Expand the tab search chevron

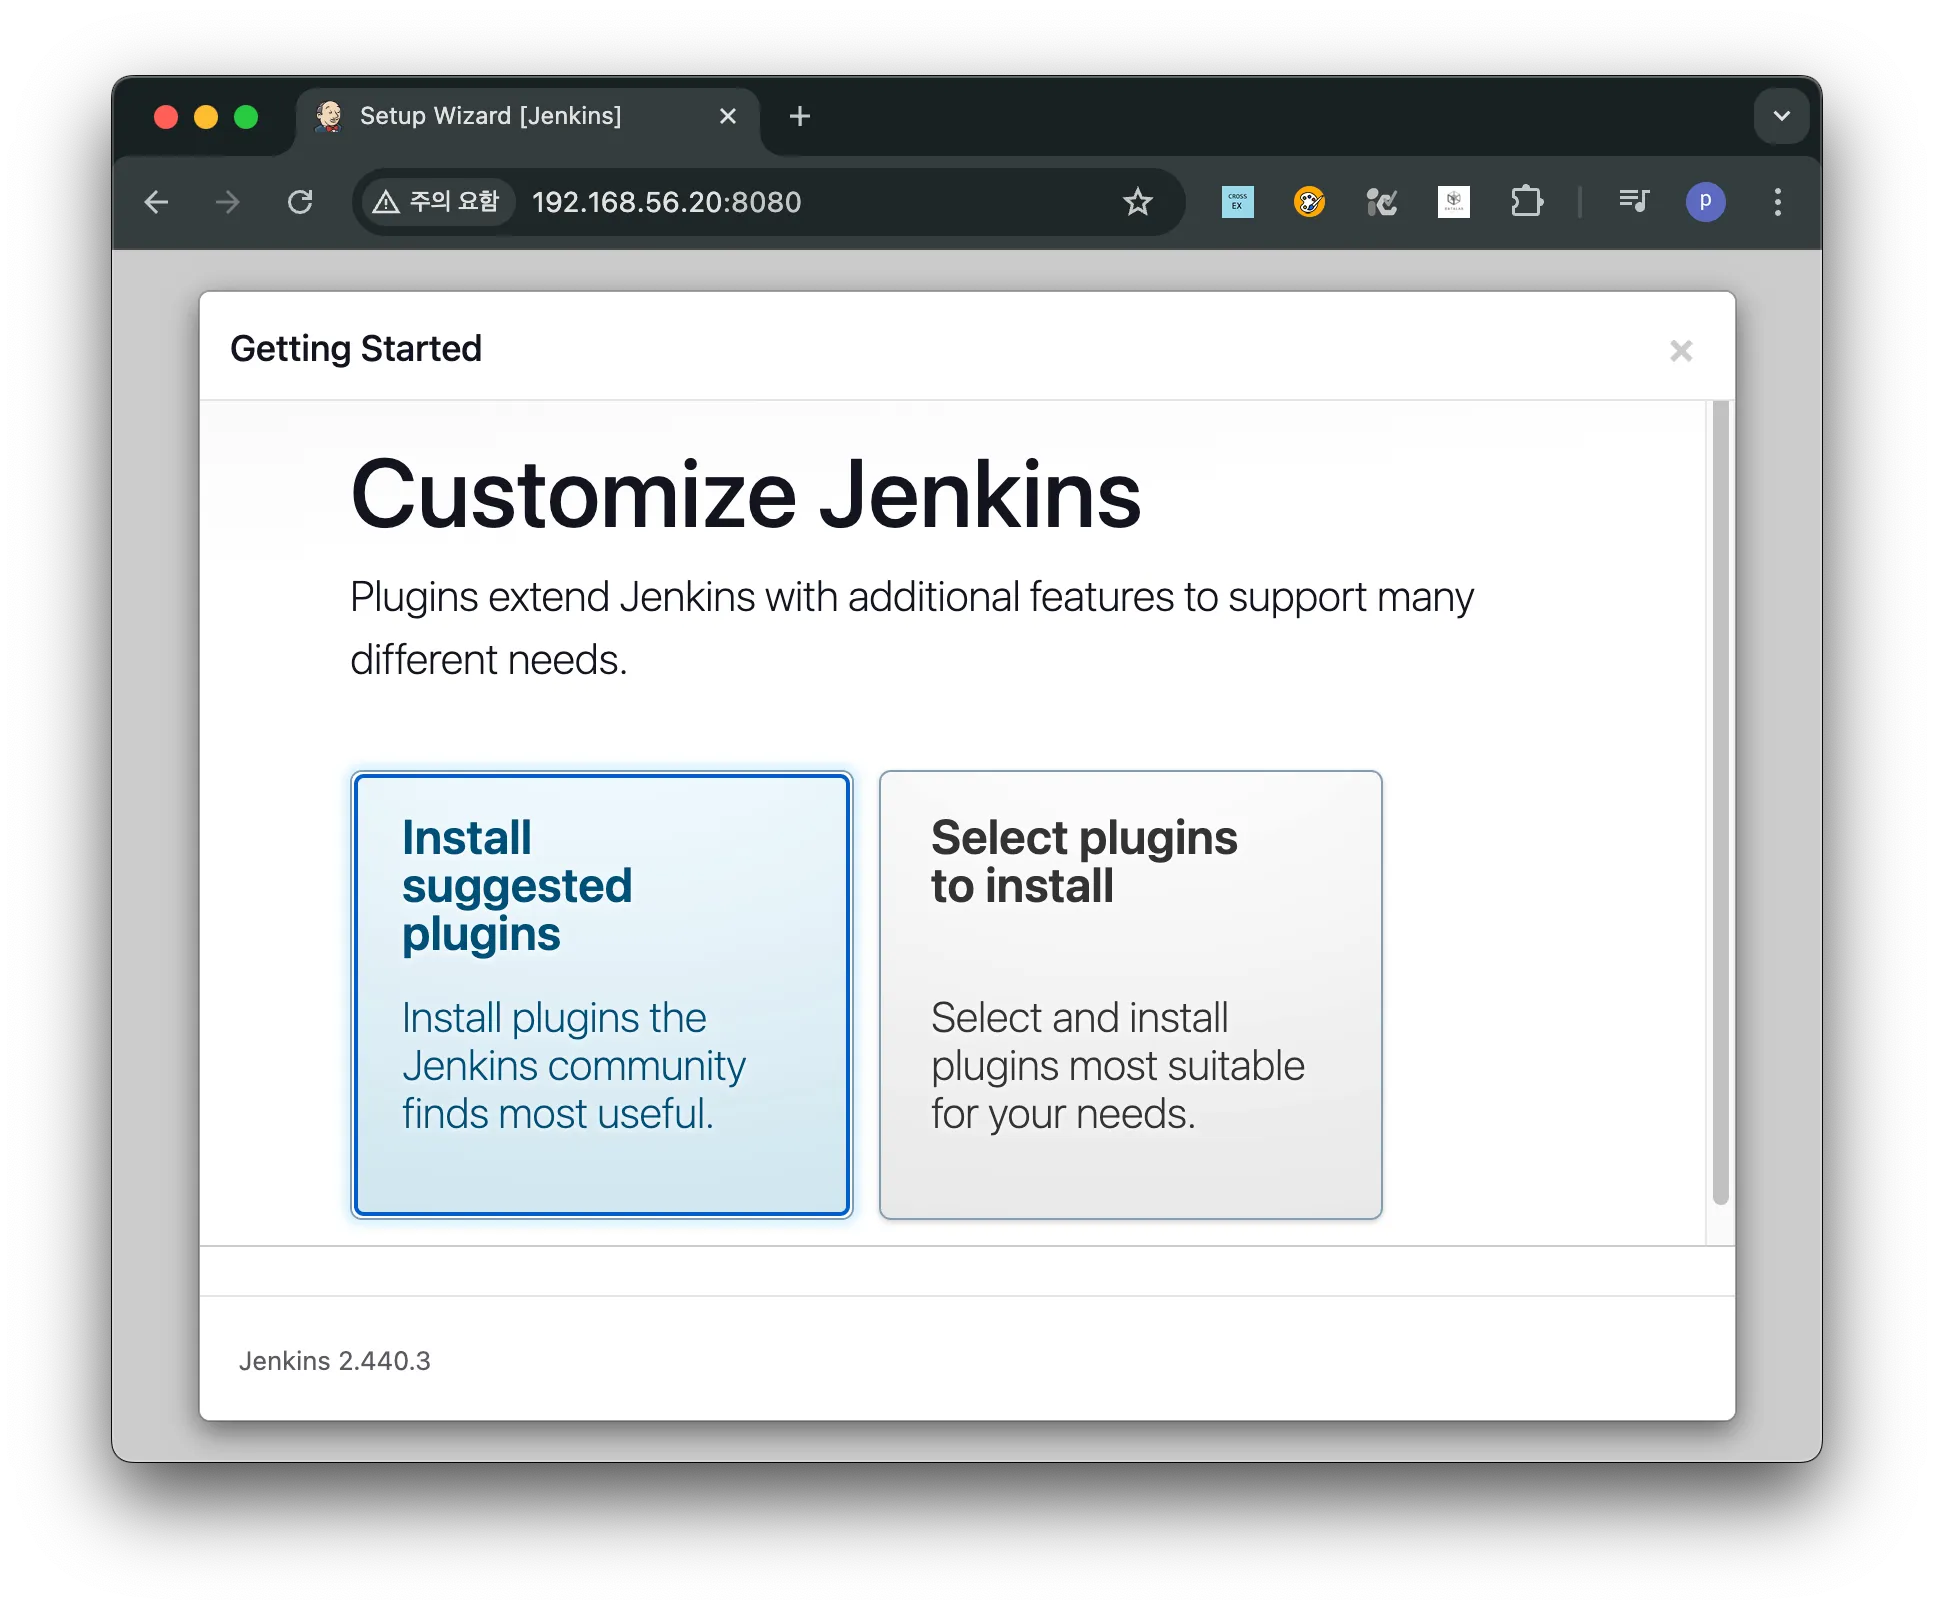(x=1781, y=116)
